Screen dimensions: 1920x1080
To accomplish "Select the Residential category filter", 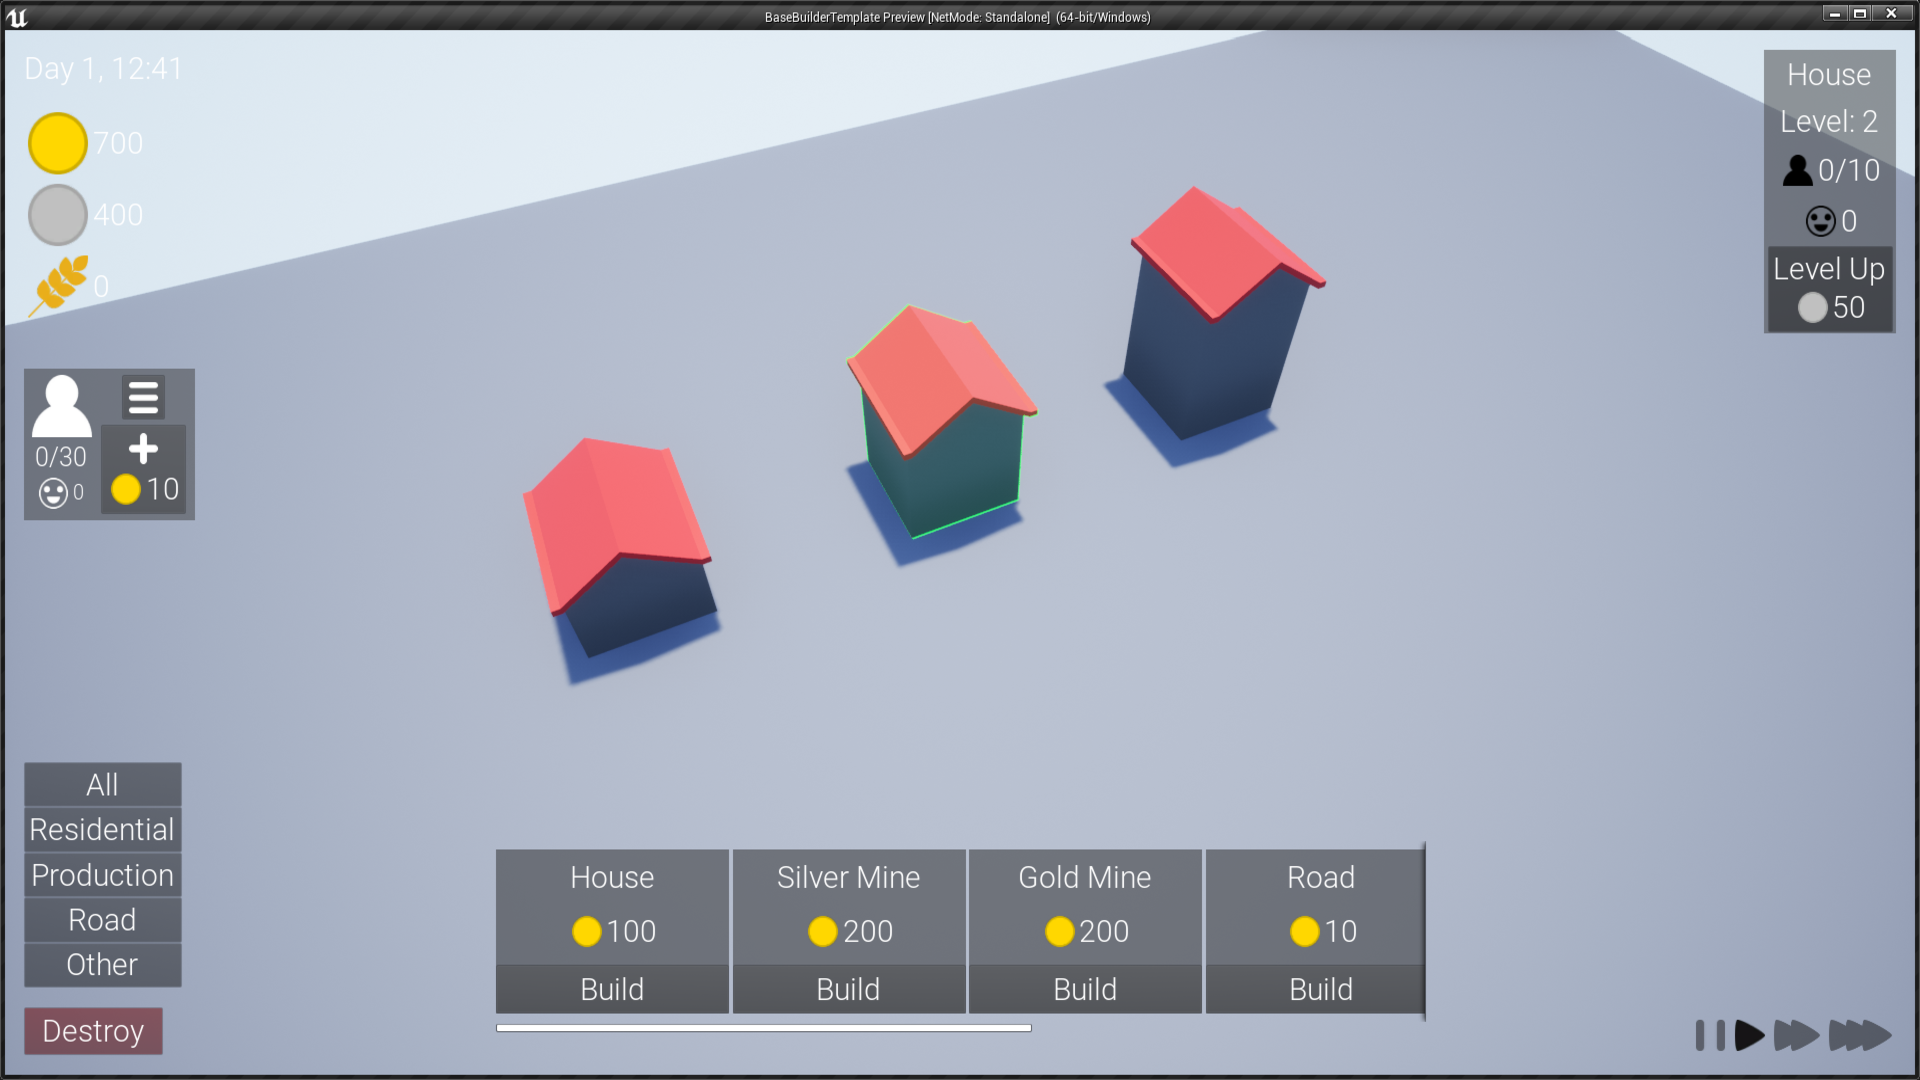I will (x=101, y=829).
